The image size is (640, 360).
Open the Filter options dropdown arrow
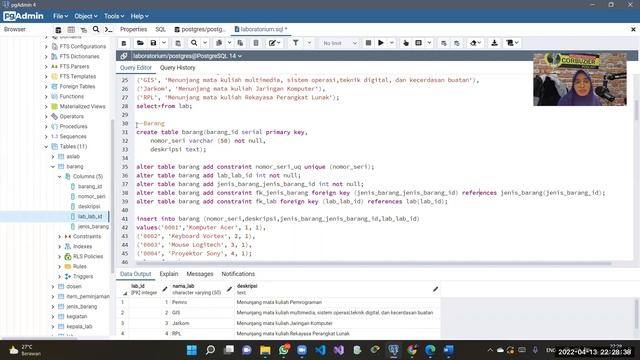click(309, 43)
